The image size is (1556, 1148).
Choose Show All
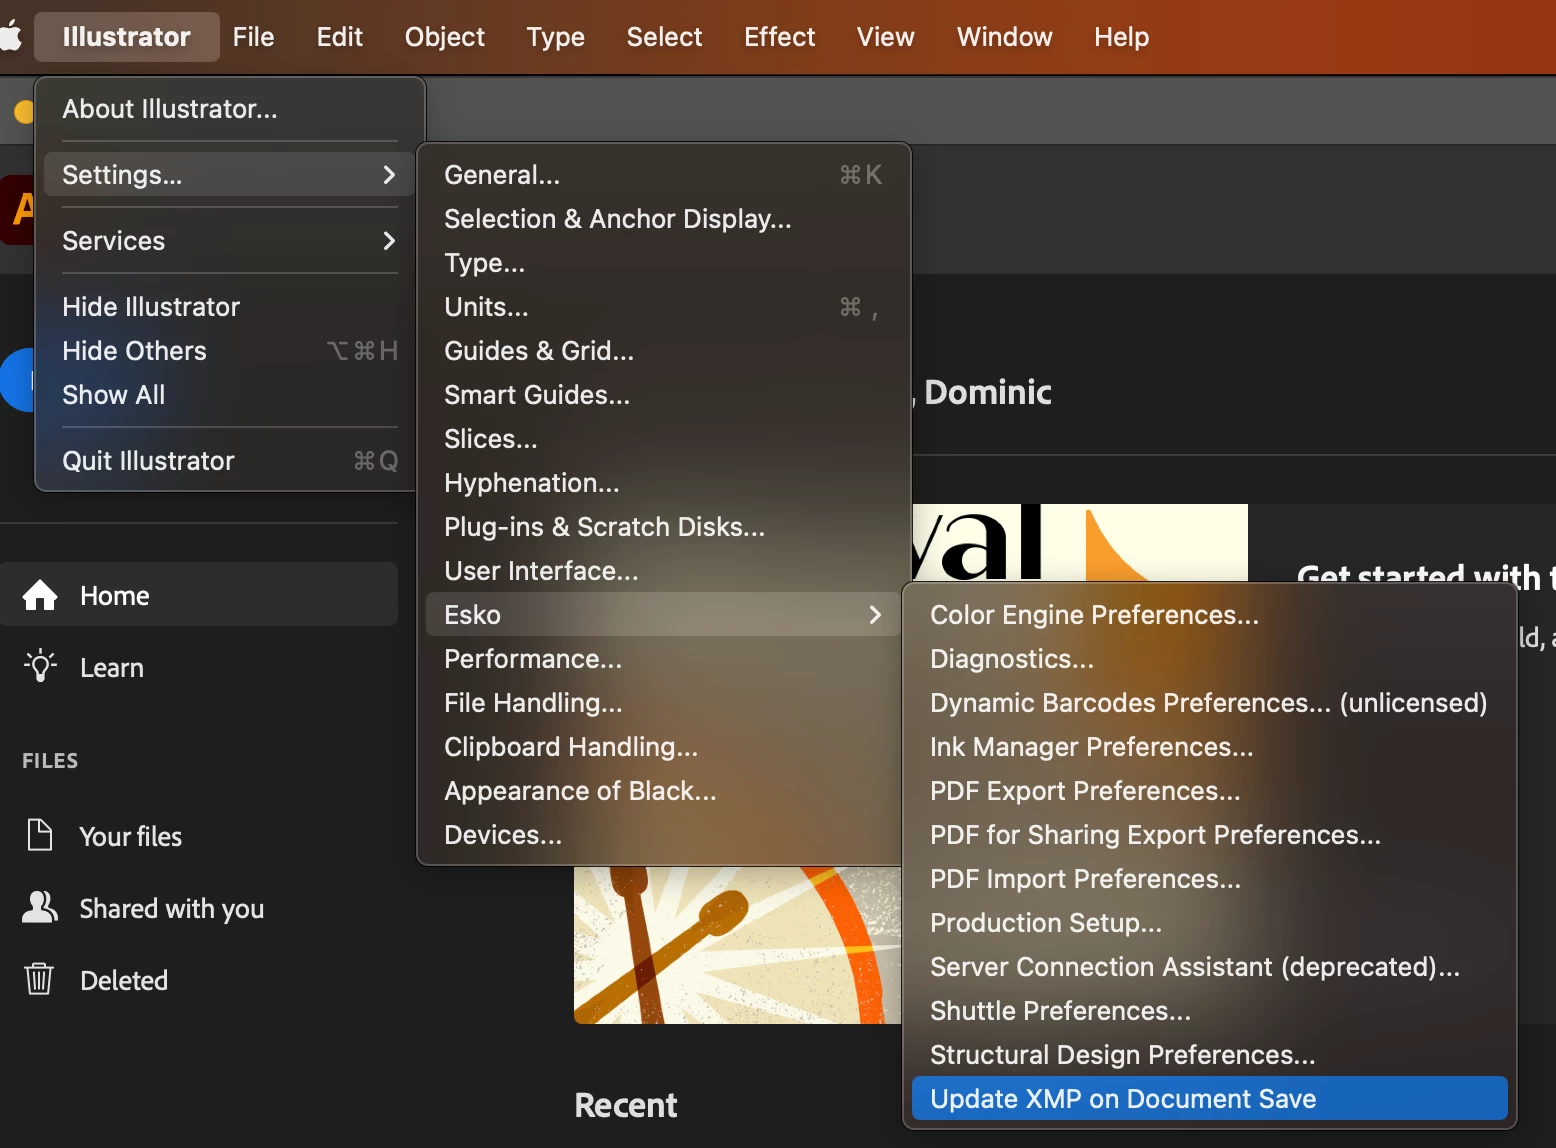click(x=230, y=395)
